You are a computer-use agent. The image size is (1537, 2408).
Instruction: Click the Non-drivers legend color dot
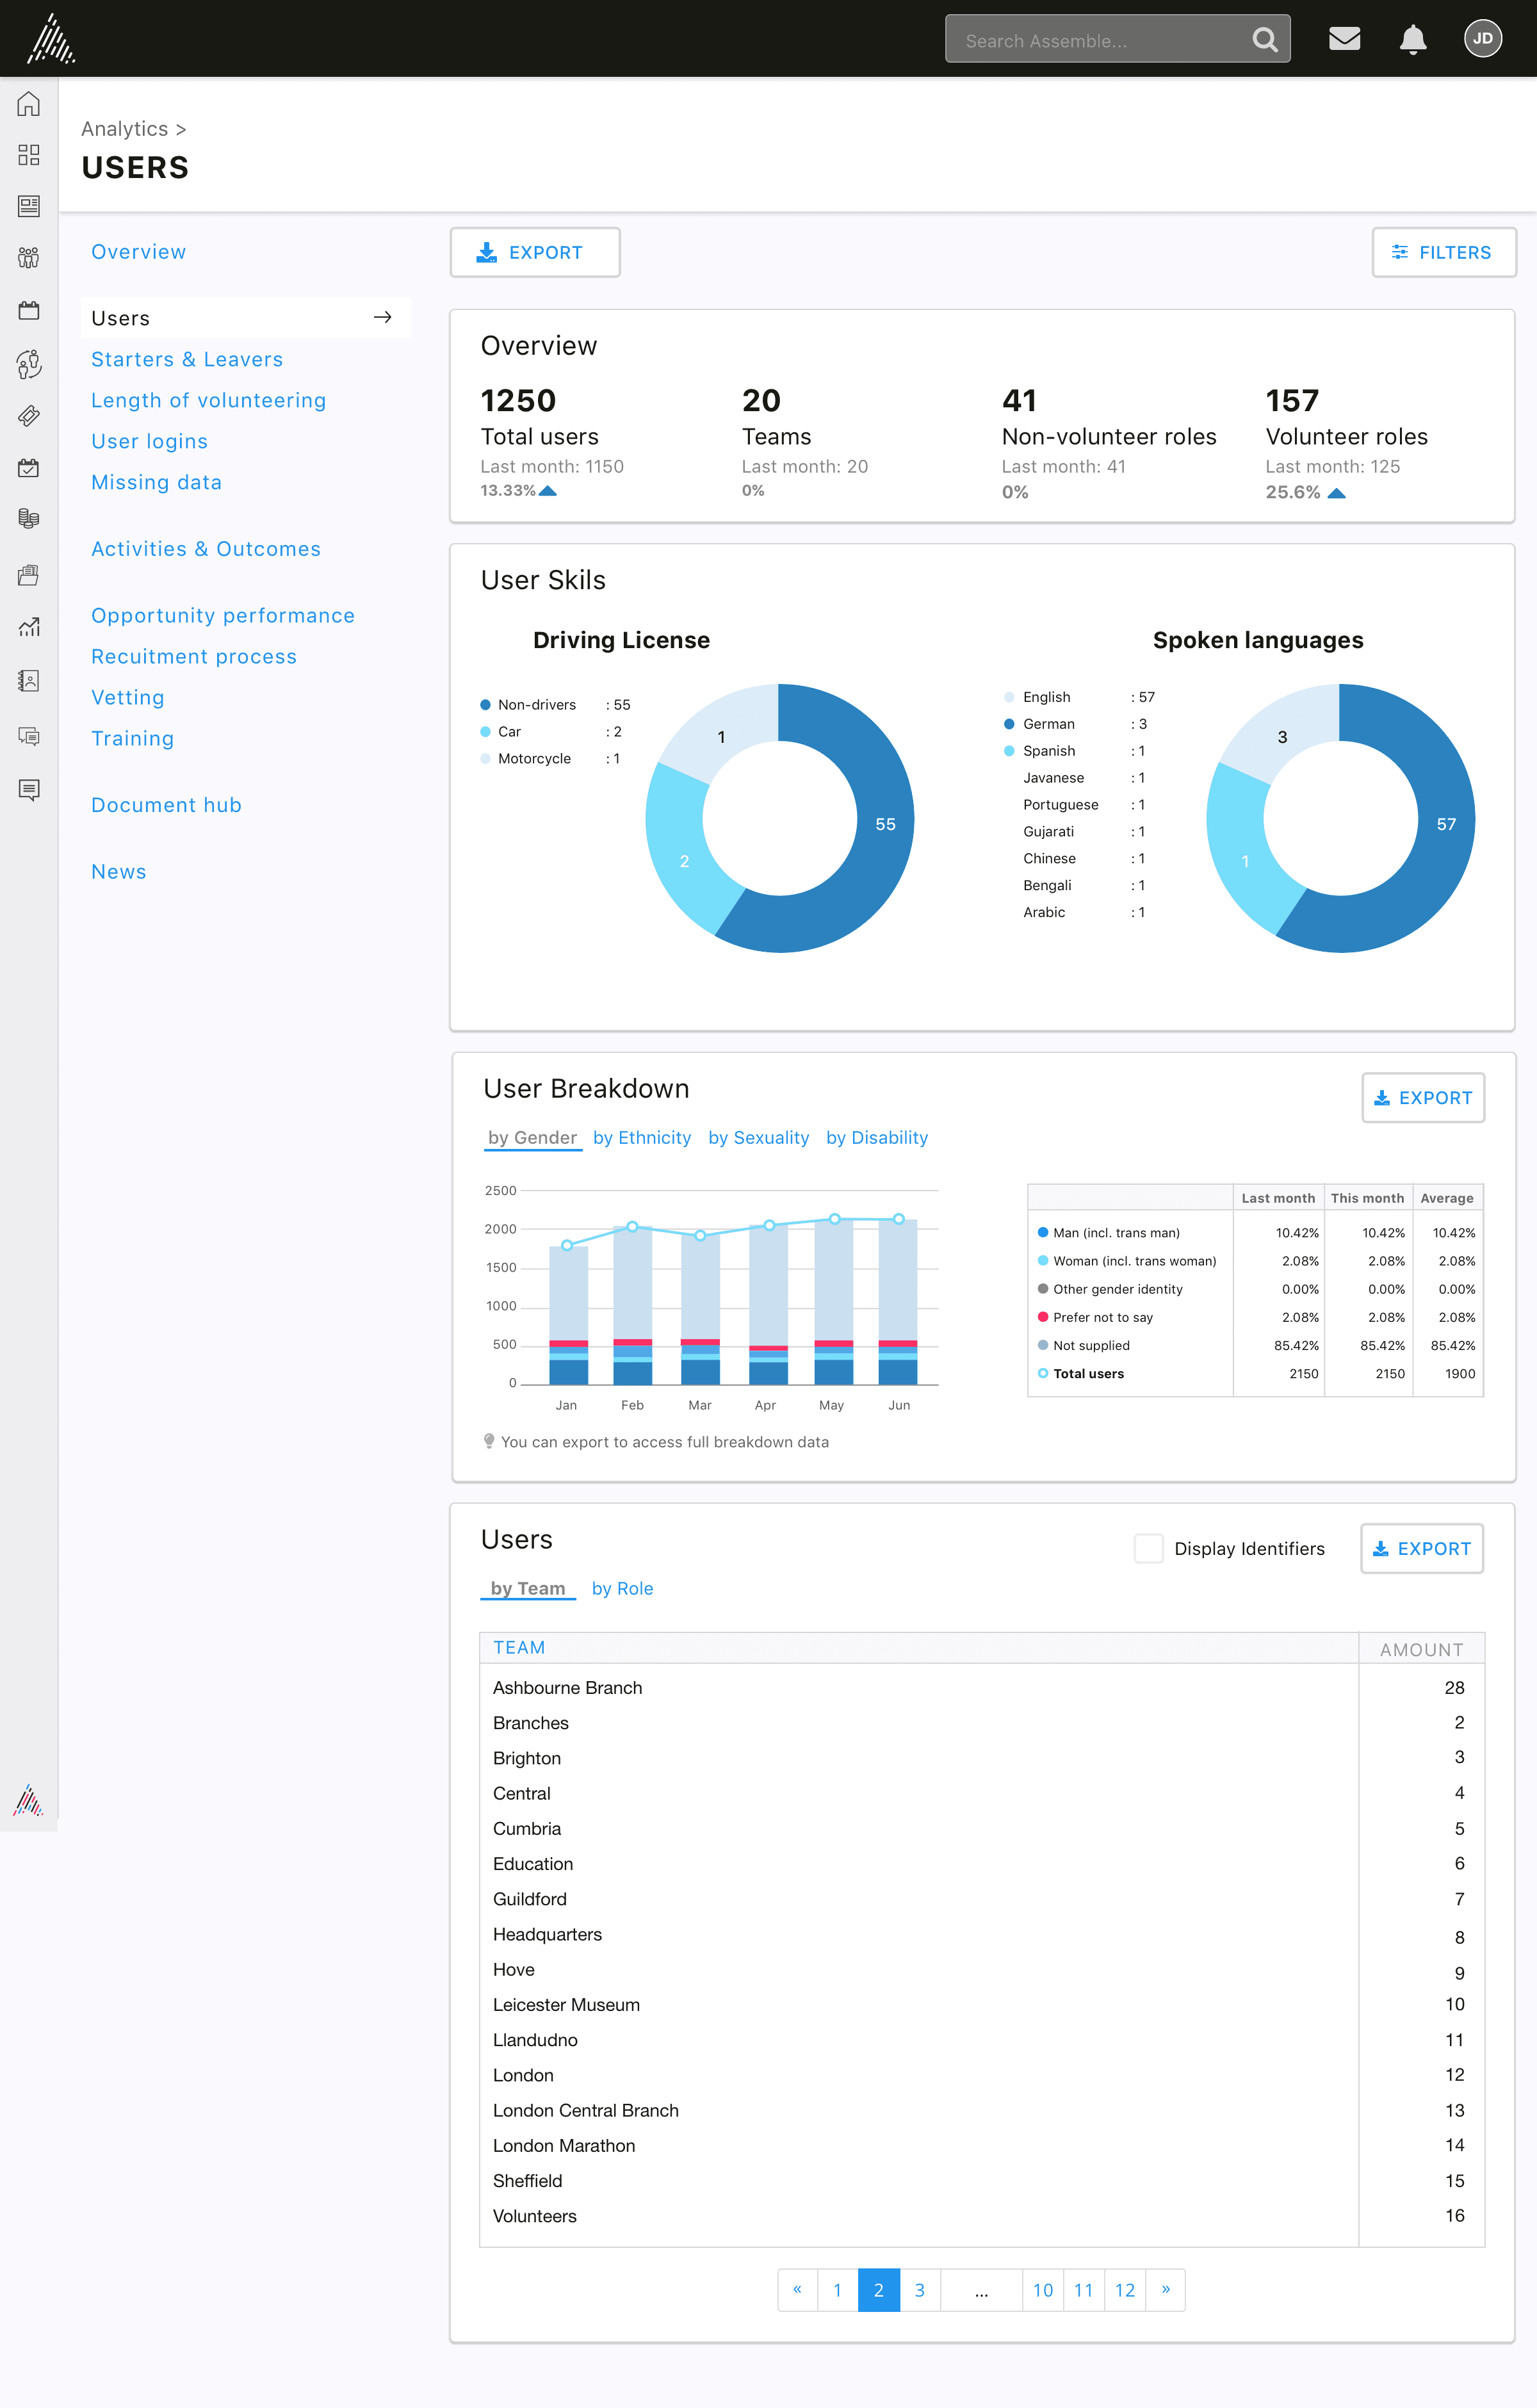tap(485, 705)
